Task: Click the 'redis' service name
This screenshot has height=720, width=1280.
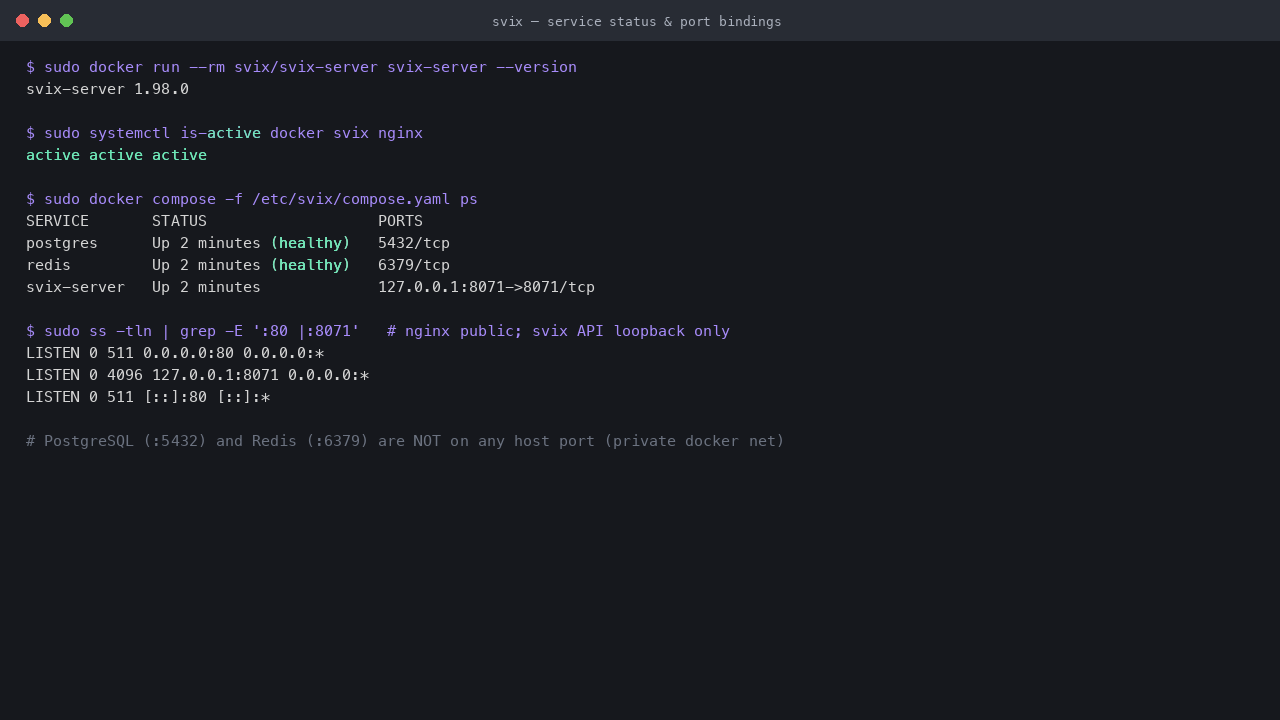Action: click(48, 265)
